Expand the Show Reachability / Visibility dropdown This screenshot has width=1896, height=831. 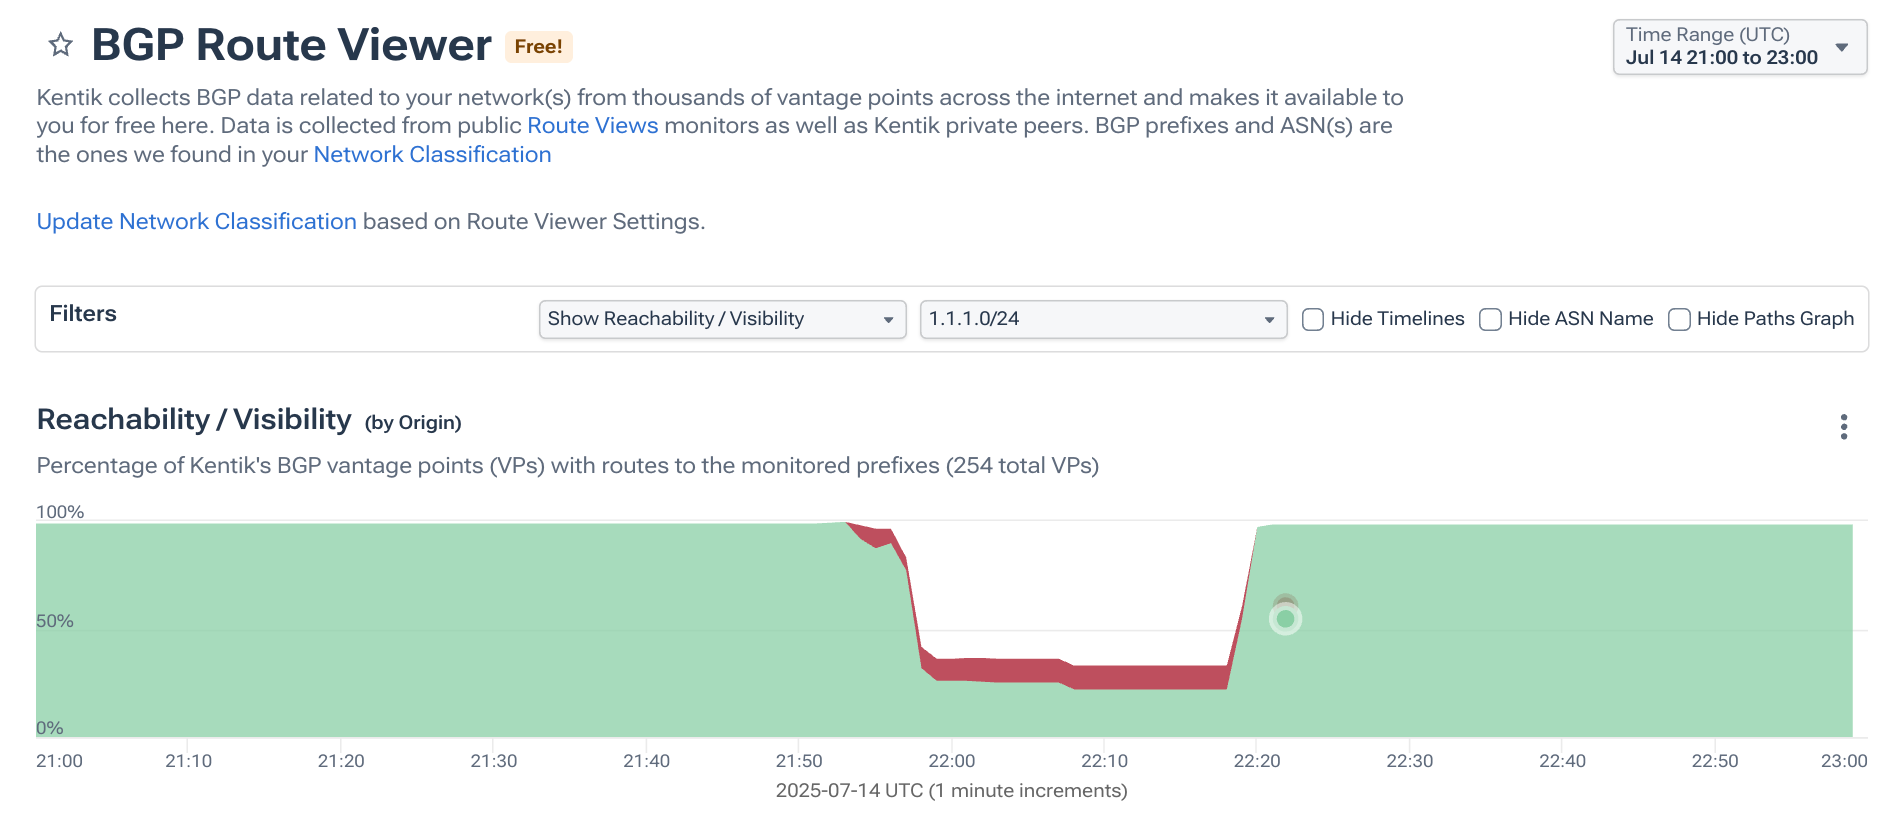[722, 319]
